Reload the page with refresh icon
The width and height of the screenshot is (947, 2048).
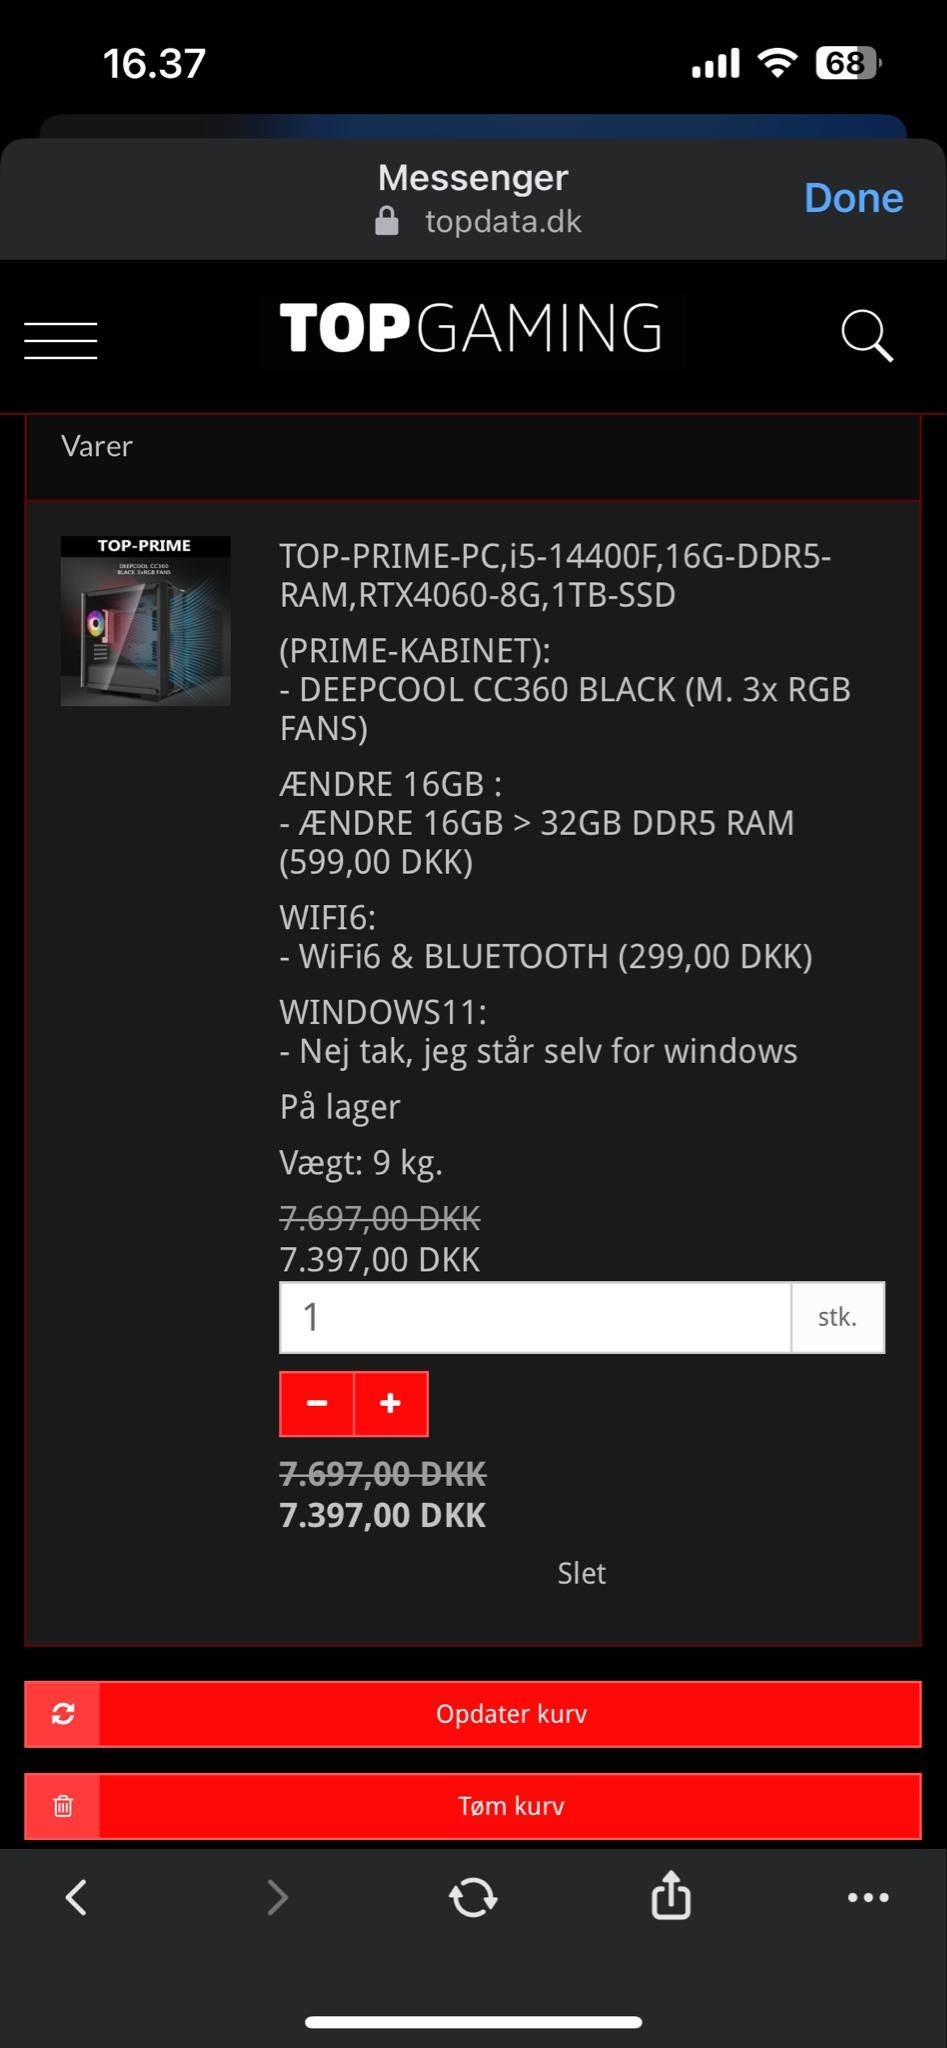(x=473, y=1897)
